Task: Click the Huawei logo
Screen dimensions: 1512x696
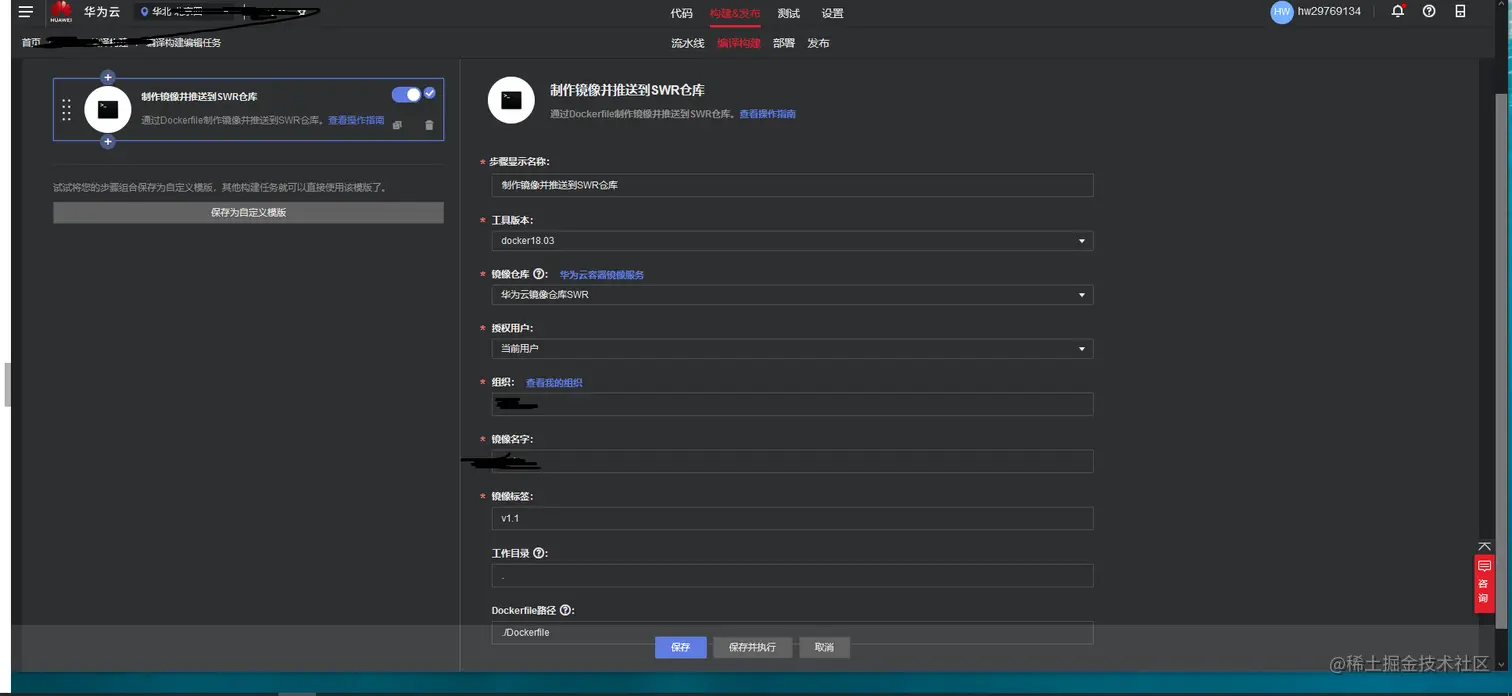Action: (62, 12)
